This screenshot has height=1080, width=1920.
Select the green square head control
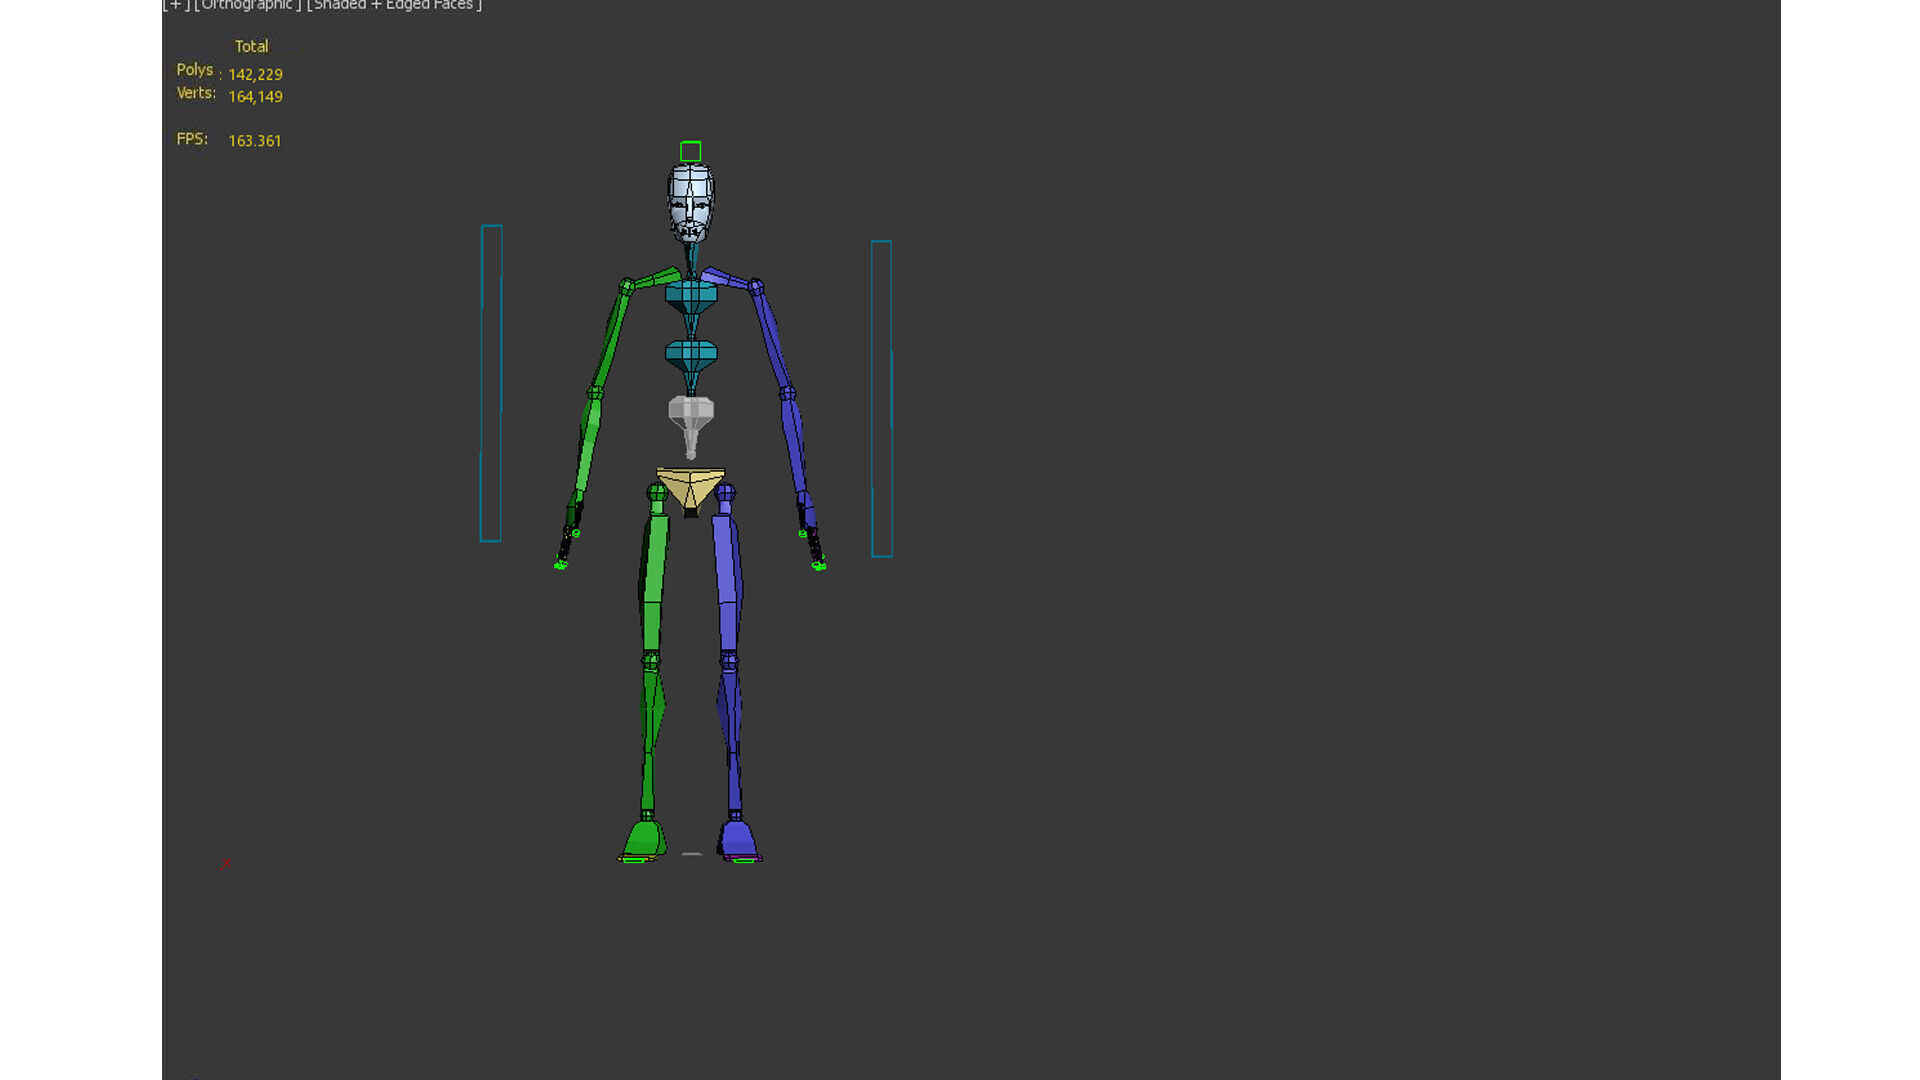690,152
